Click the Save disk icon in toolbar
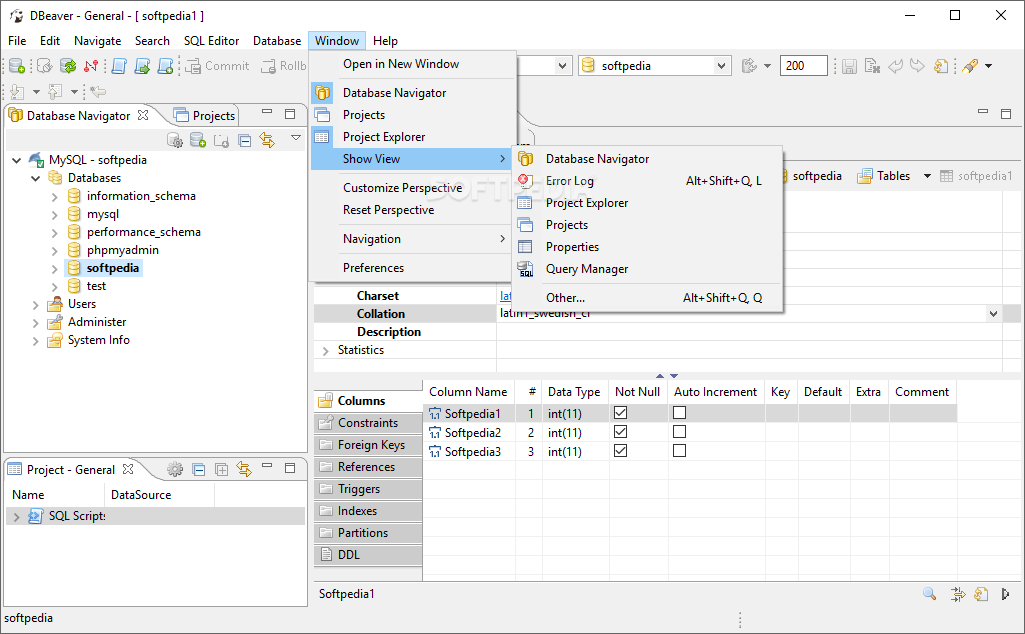The height and width of the screenshot is (634, 1025). (x=849, y=65)
